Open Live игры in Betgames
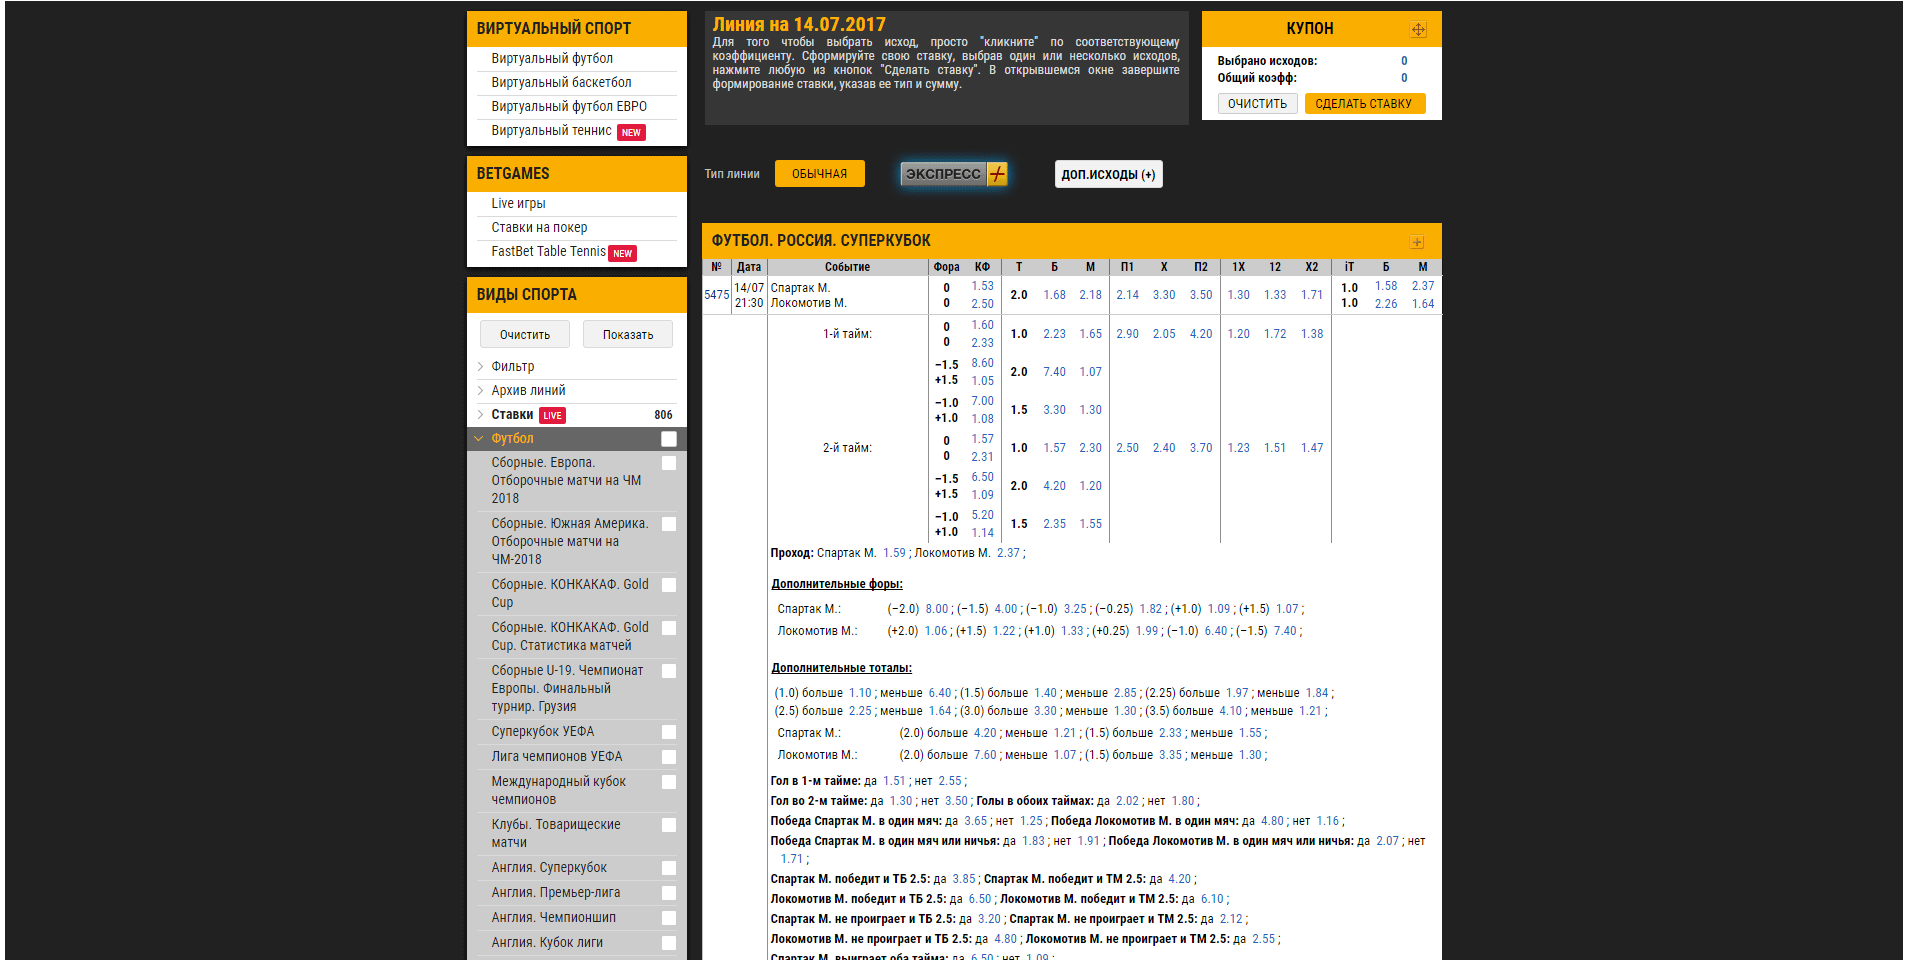Viewport: 1909px width, 960px height. [x=518, y=203]
